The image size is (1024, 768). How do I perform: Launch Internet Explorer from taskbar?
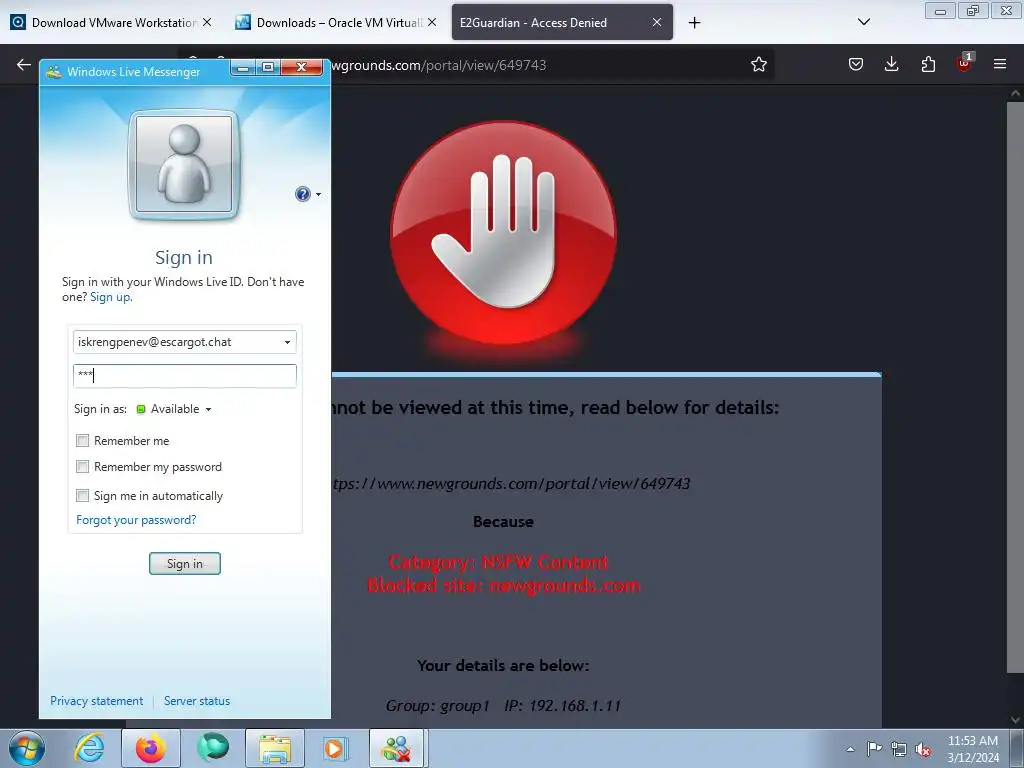pyautogui.click(x=89, y=748)
